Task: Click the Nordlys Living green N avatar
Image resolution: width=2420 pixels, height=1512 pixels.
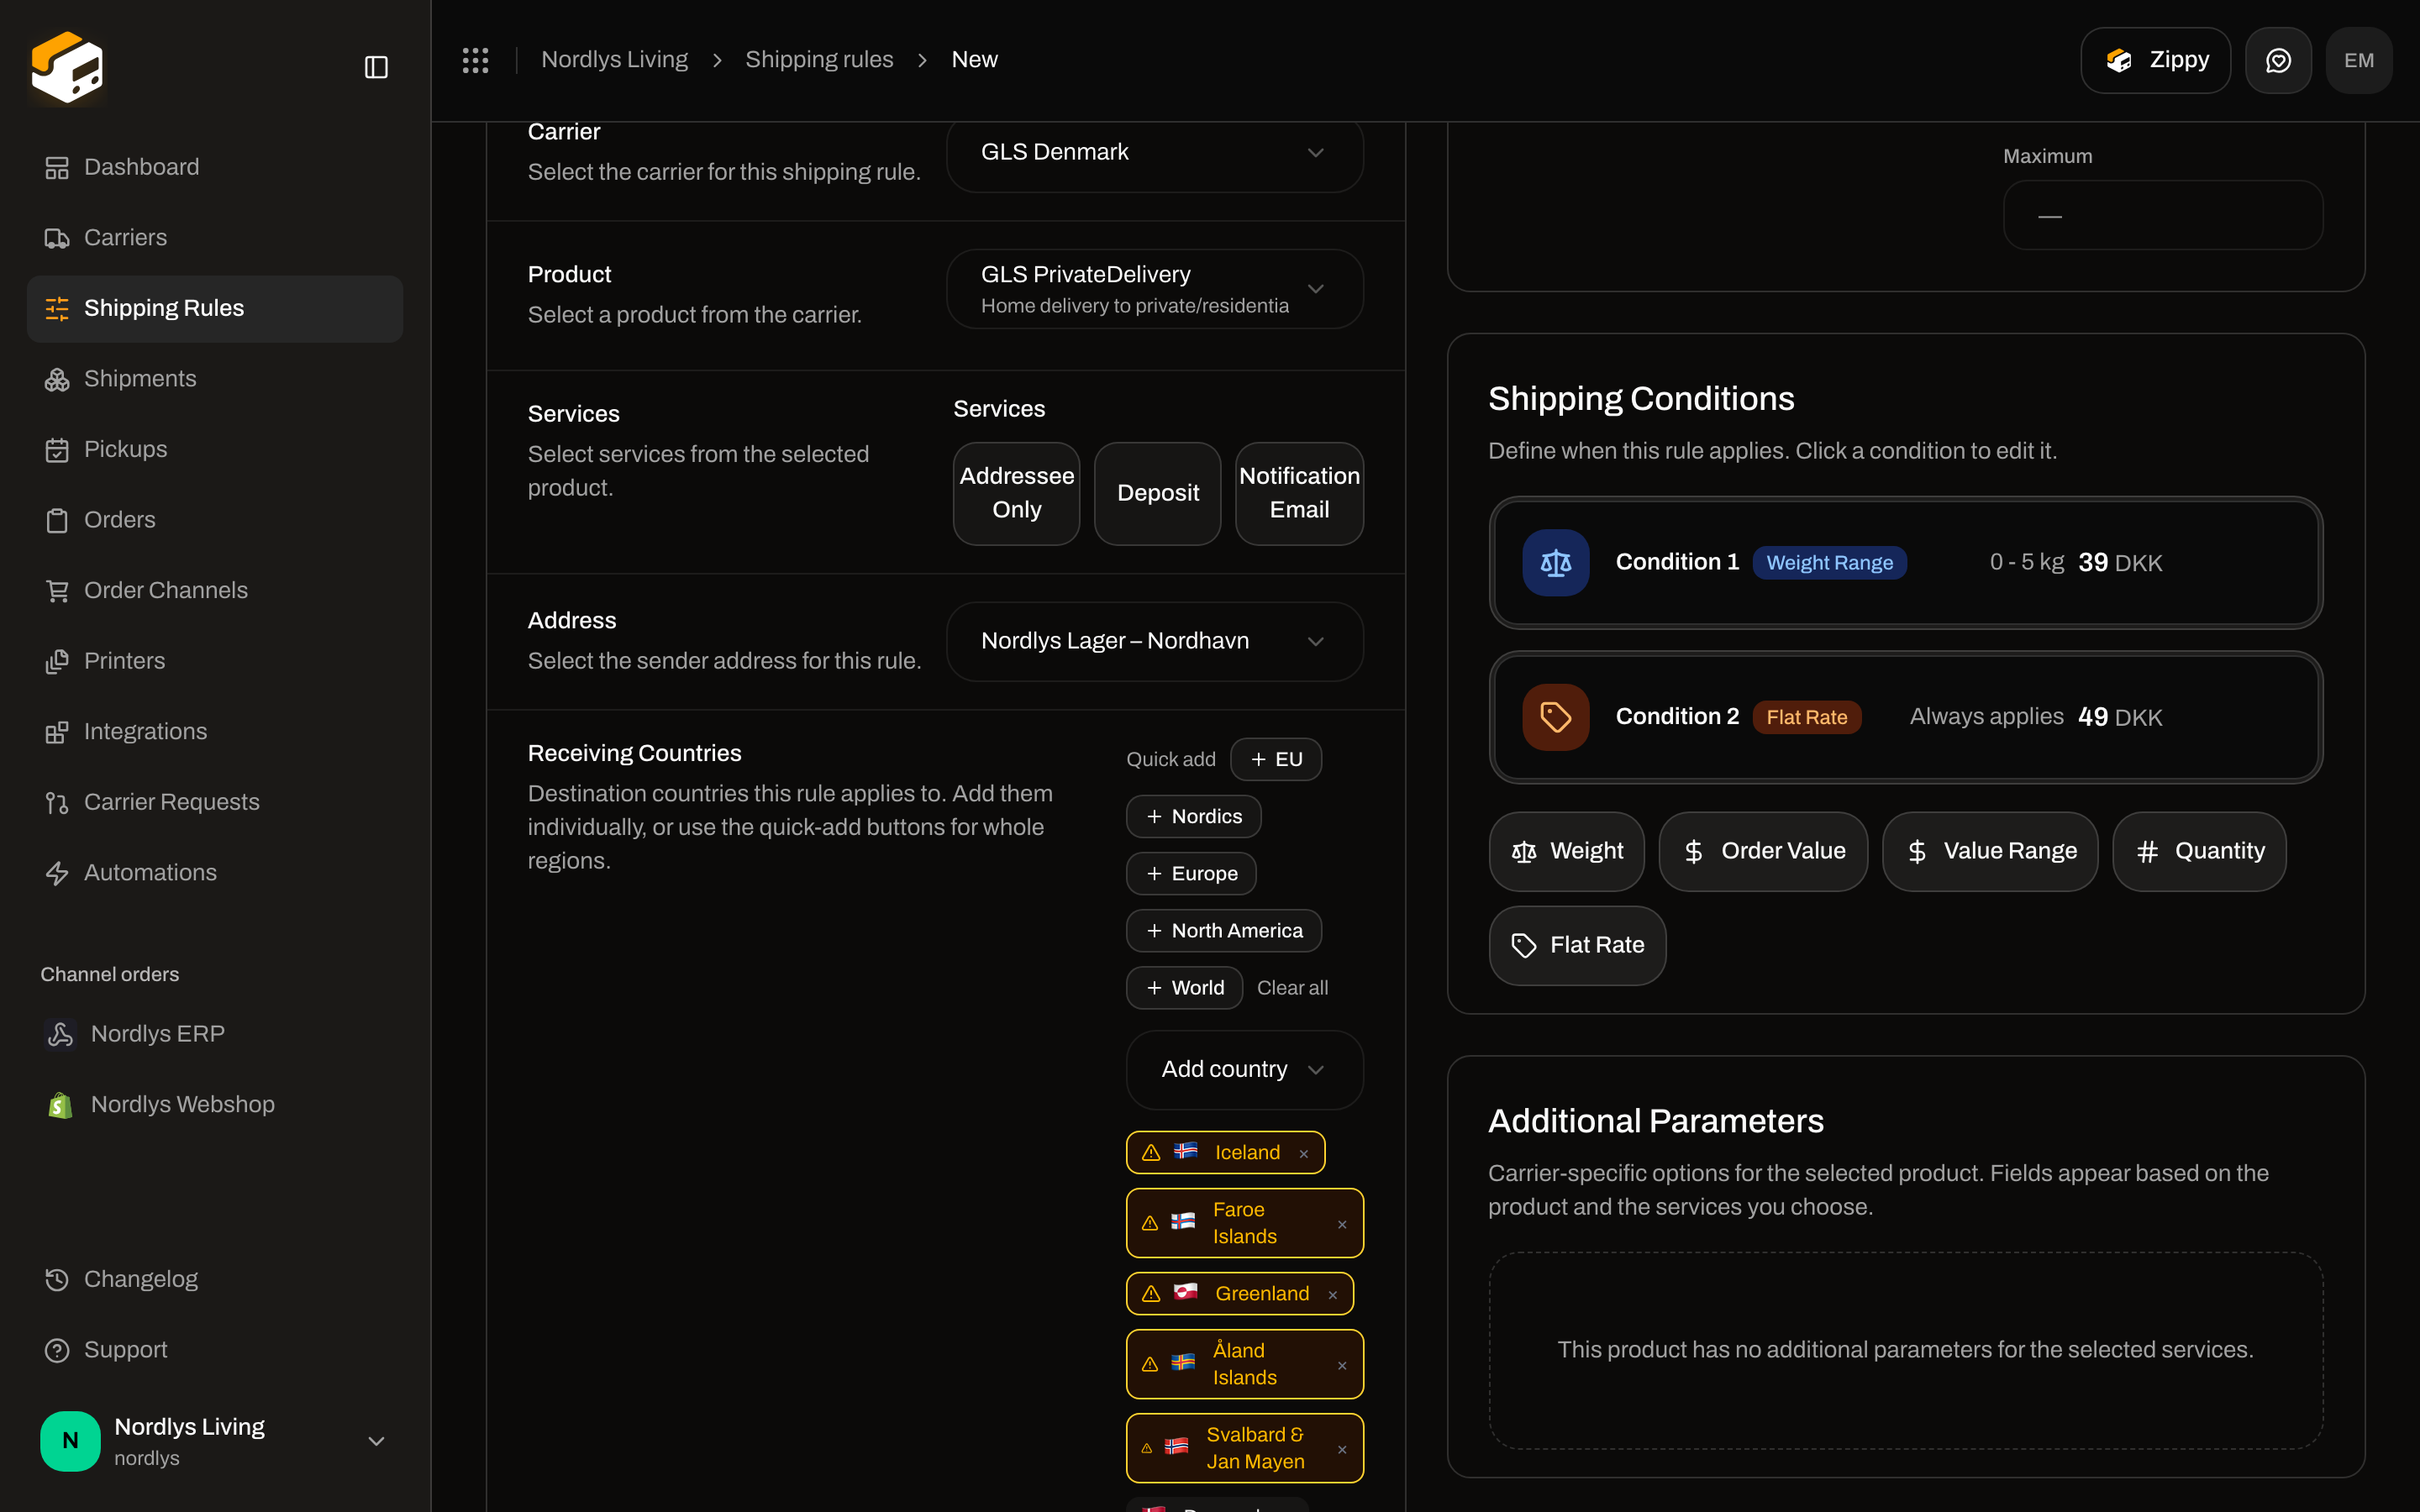Action: [x=70, y=1441]
